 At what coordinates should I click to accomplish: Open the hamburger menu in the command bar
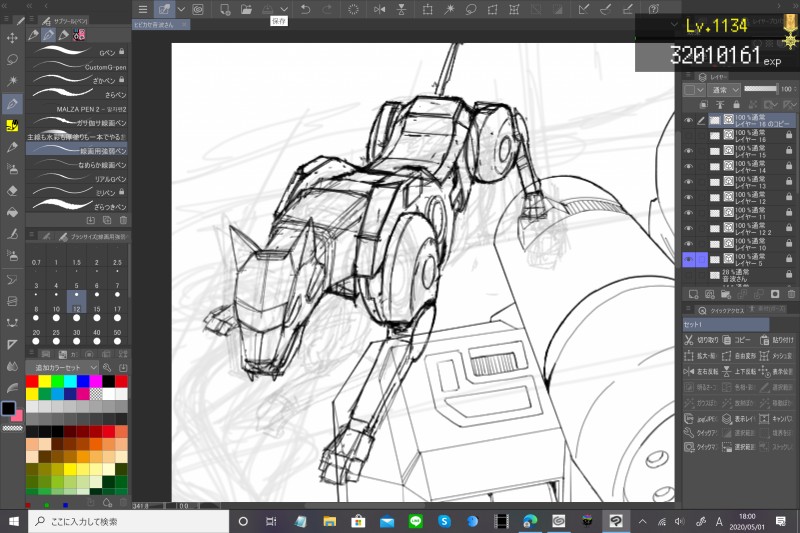[x=142, y=9]
